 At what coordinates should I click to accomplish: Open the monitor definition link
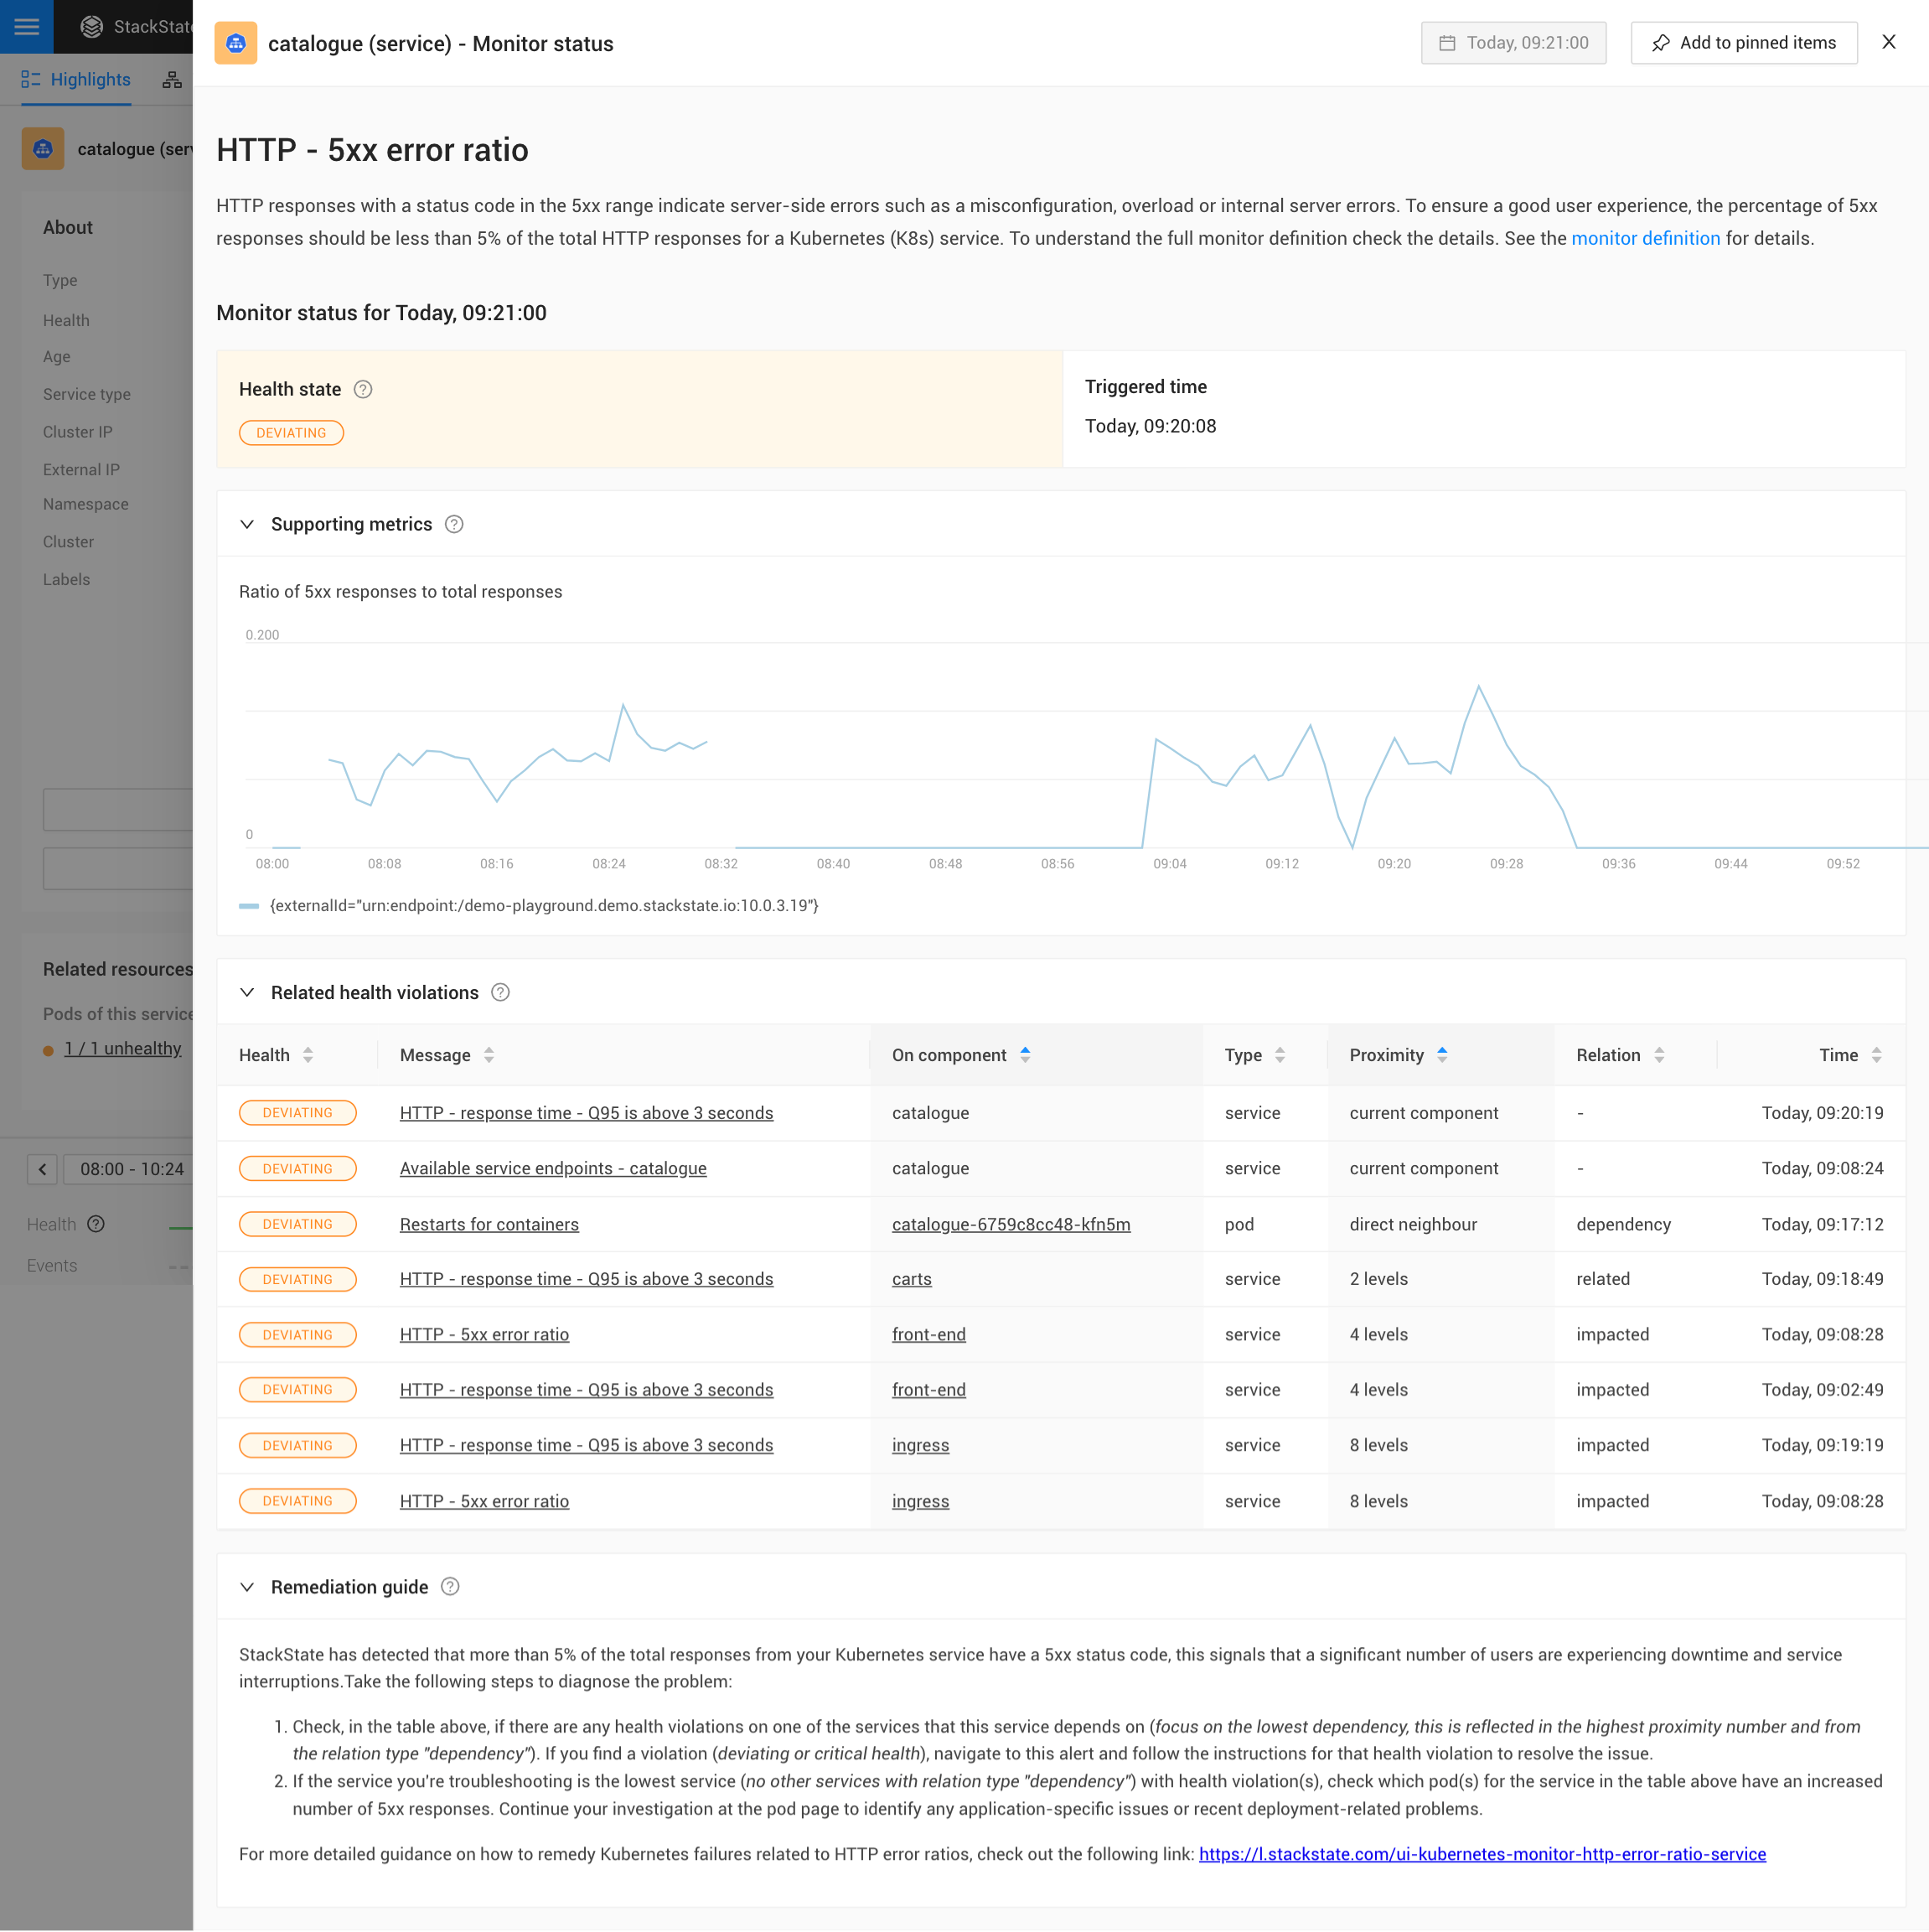pos(1645,238)
